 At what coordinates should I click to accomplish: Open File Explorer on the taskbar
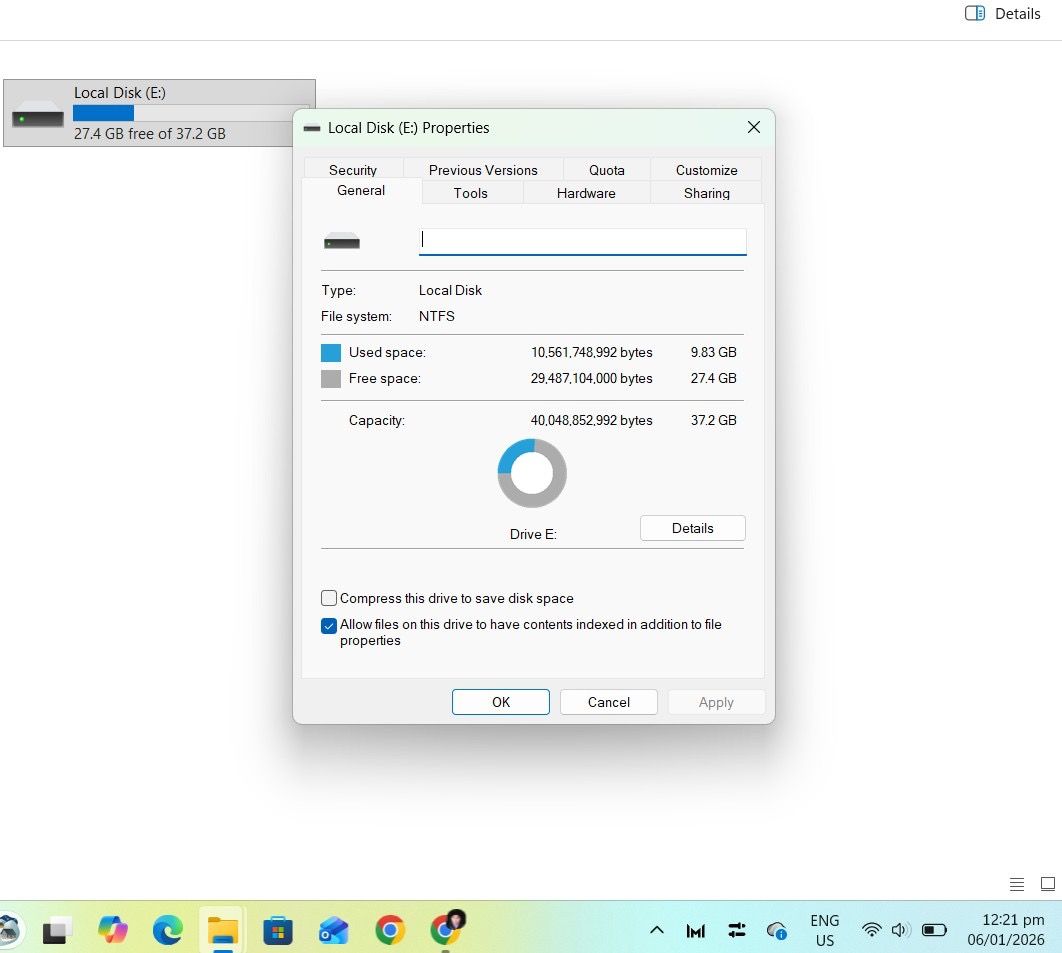tap(222, 929)
